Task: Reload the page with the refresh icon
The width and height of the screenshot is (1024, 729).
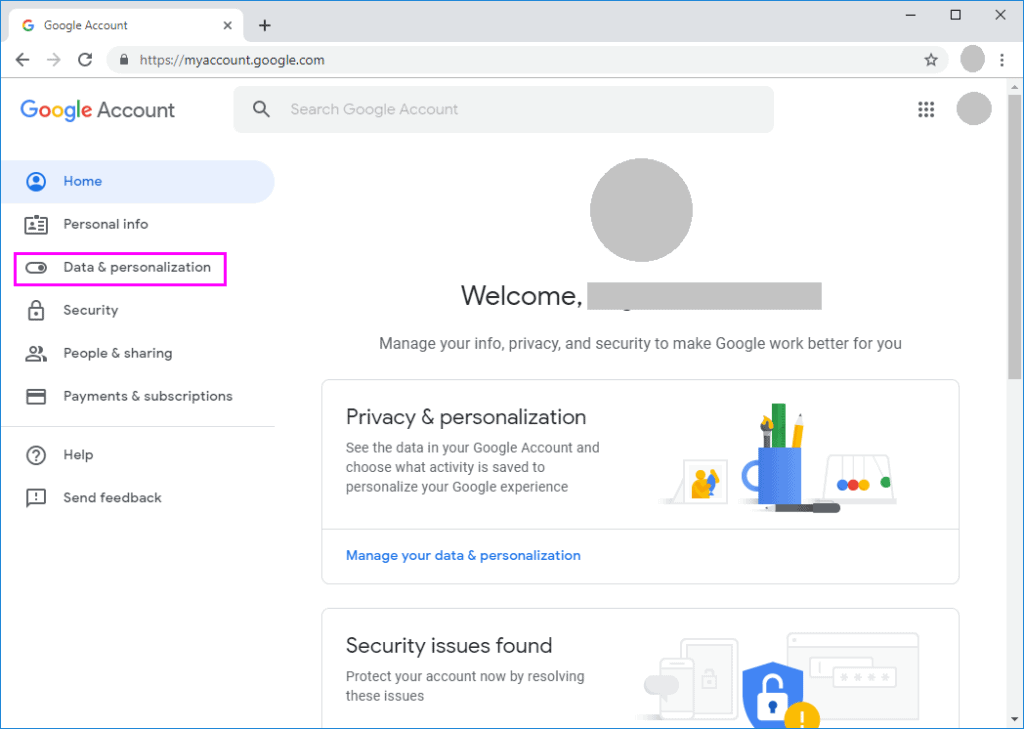Action: click(x=85, y=60)
